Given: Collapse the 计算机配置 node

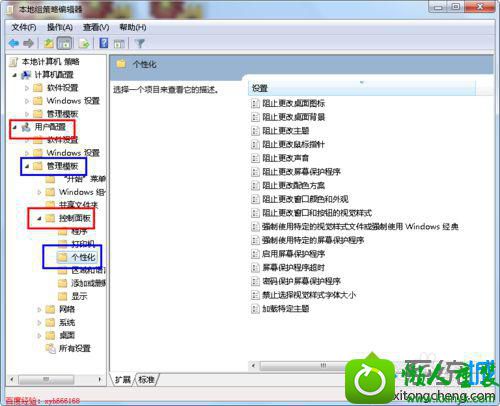Looking at the screenshot, I should 14,75.
